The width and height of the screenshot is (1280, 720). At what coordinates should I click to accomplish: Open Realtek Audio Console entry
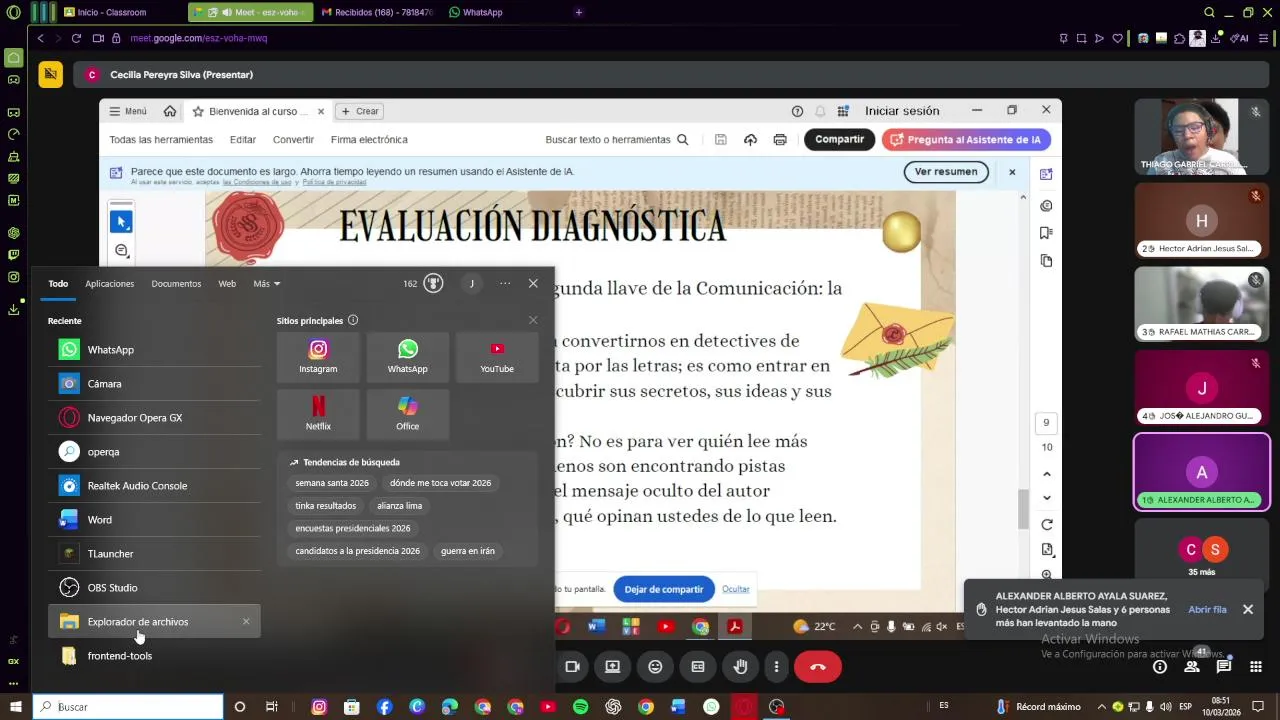(154, 486)
